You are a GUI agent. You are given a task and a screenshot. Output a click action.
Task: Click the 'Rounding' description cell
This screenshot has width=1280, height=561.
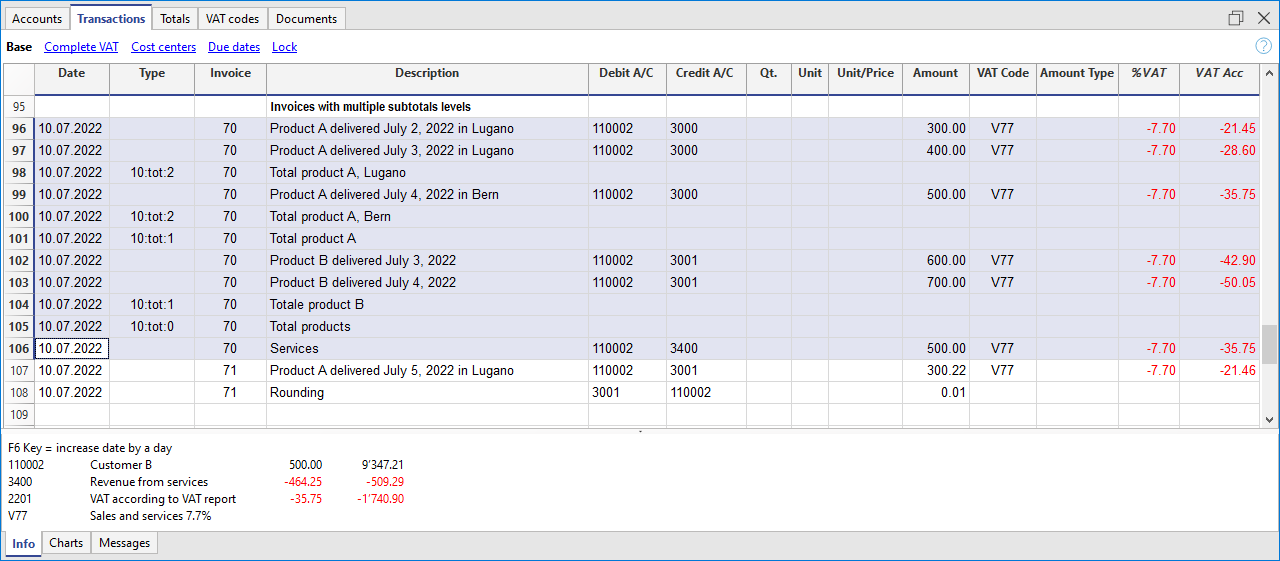pyautogui.click(x=427, y=393)
